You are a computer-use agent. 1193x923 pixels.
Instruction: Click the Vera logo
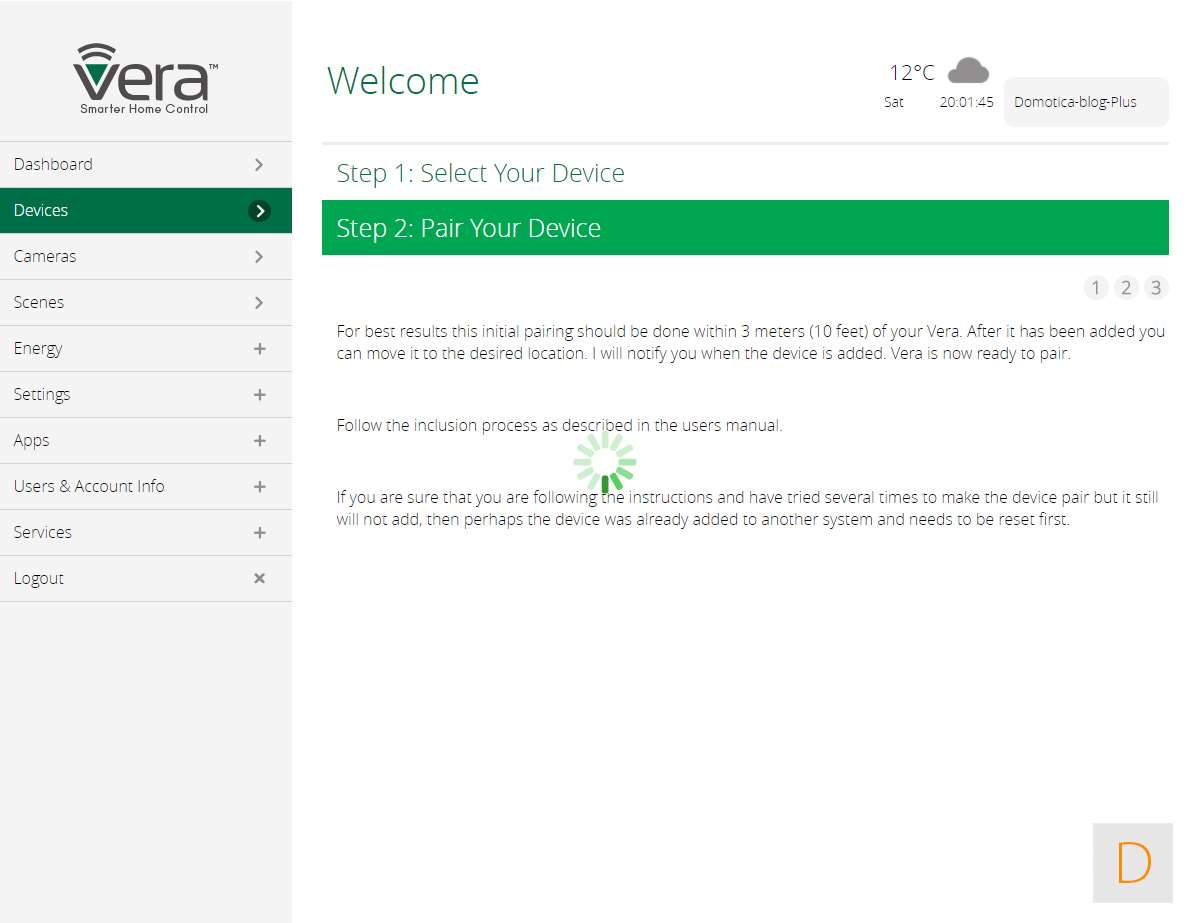click(145, 79)
